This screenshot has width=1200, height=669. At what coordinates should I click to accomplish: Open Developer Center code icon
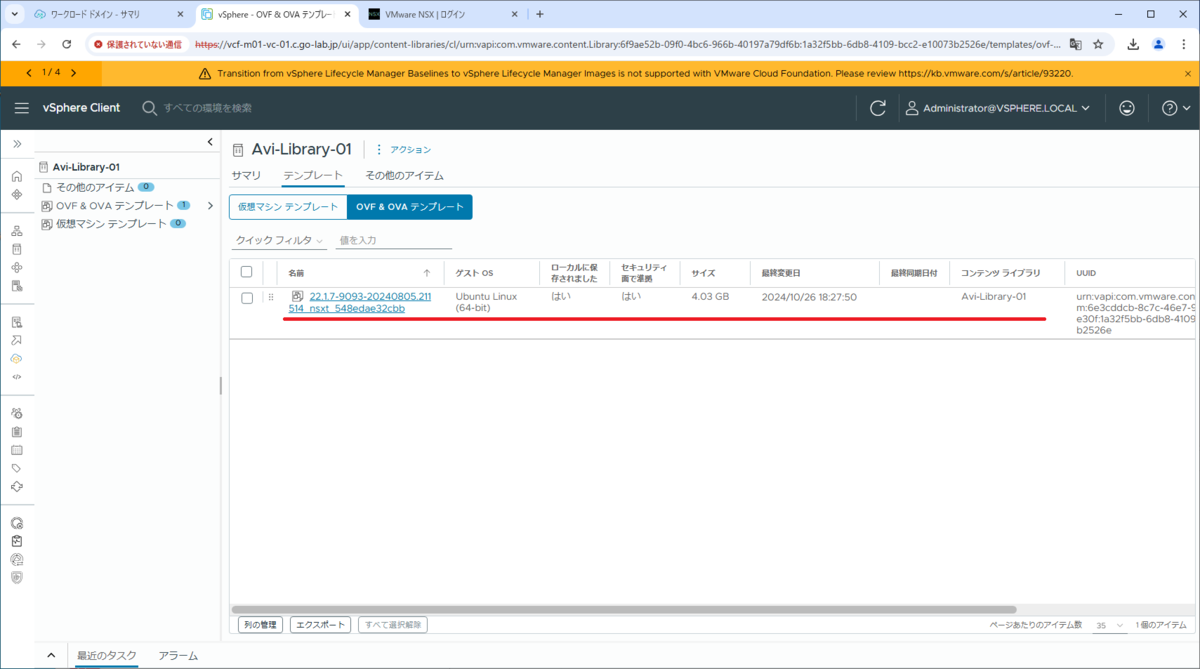[x=17, y=377]
